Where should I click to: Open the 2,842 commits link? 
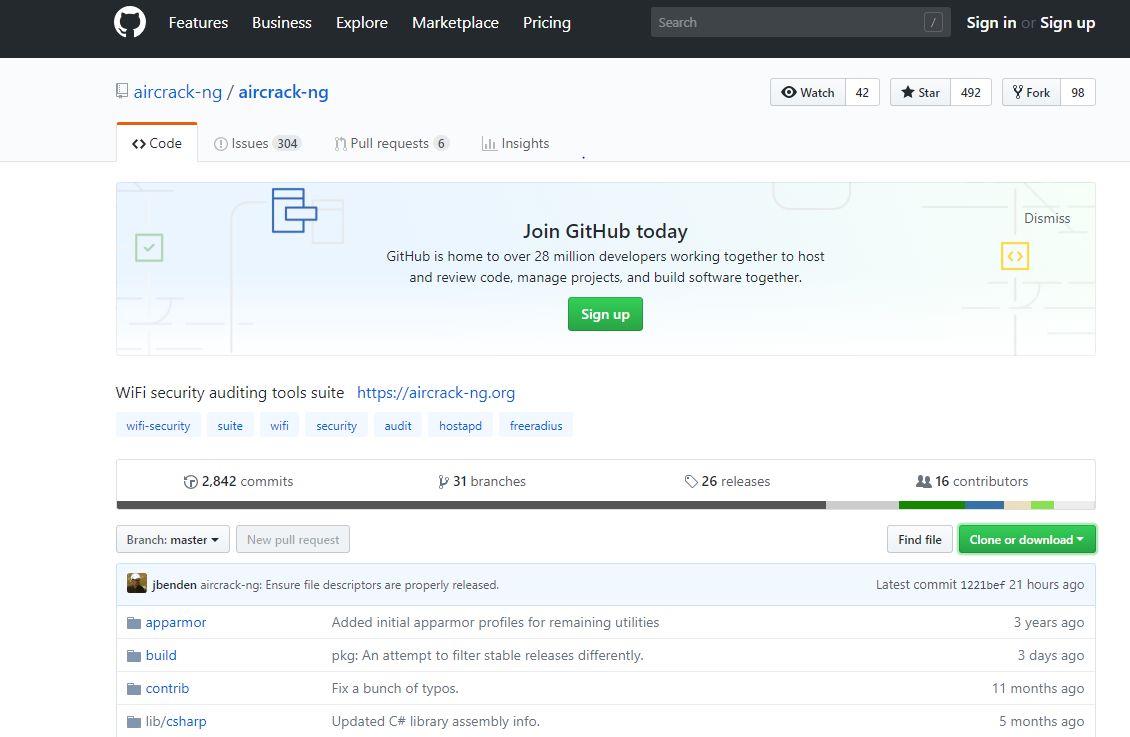(239, 481)
